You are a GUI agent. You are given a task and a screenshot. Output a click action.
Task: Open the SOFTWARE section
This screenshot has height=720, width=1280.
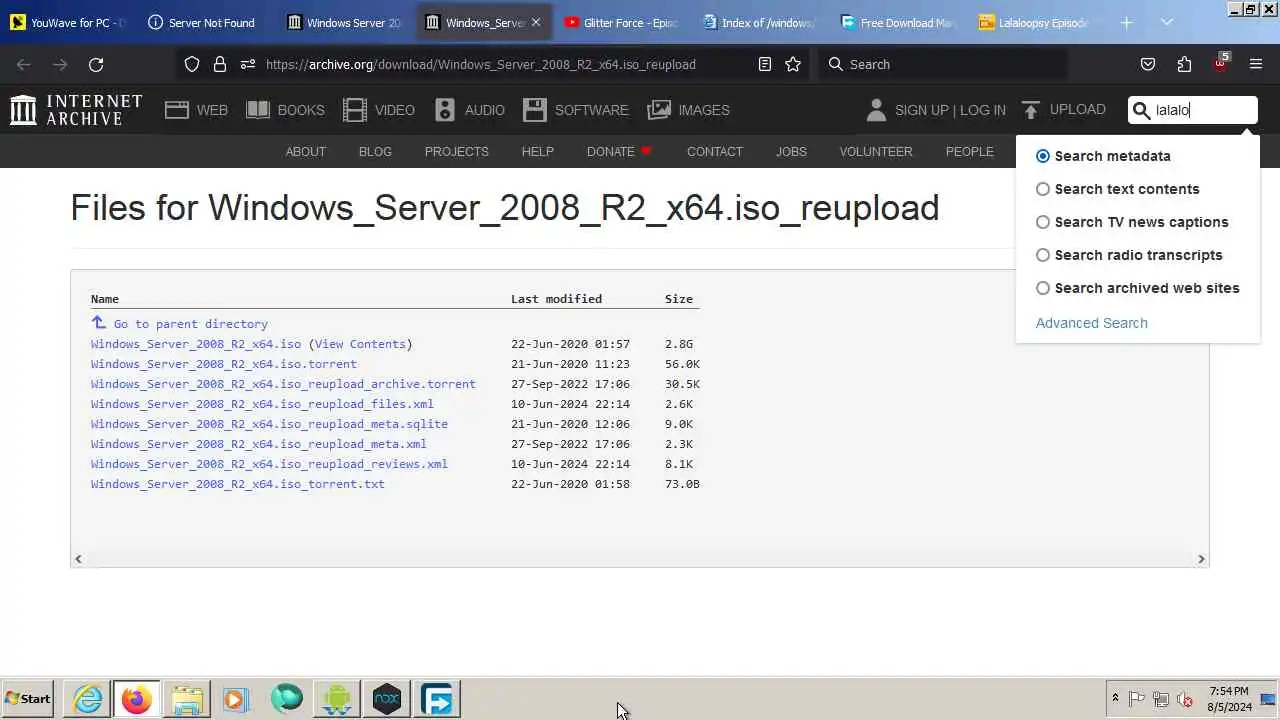click(576, 110)
